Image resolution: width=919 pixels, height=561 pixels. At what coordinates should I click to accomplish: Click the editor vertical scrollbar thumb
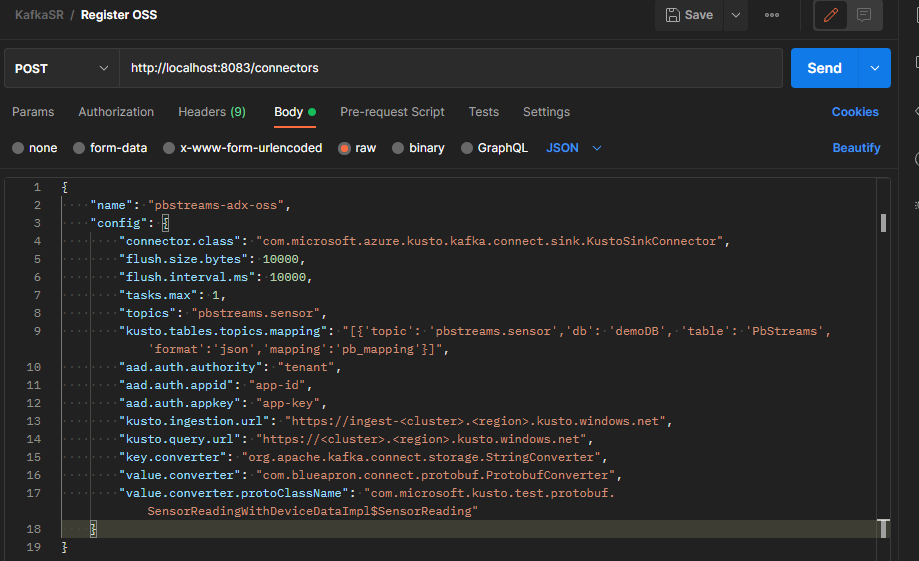pos(883,223)
